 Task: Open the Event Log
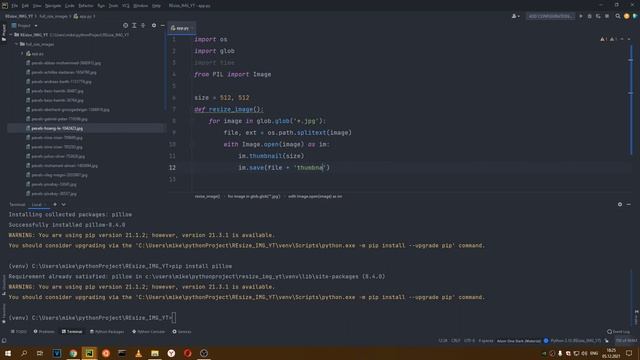pos(618,331)
